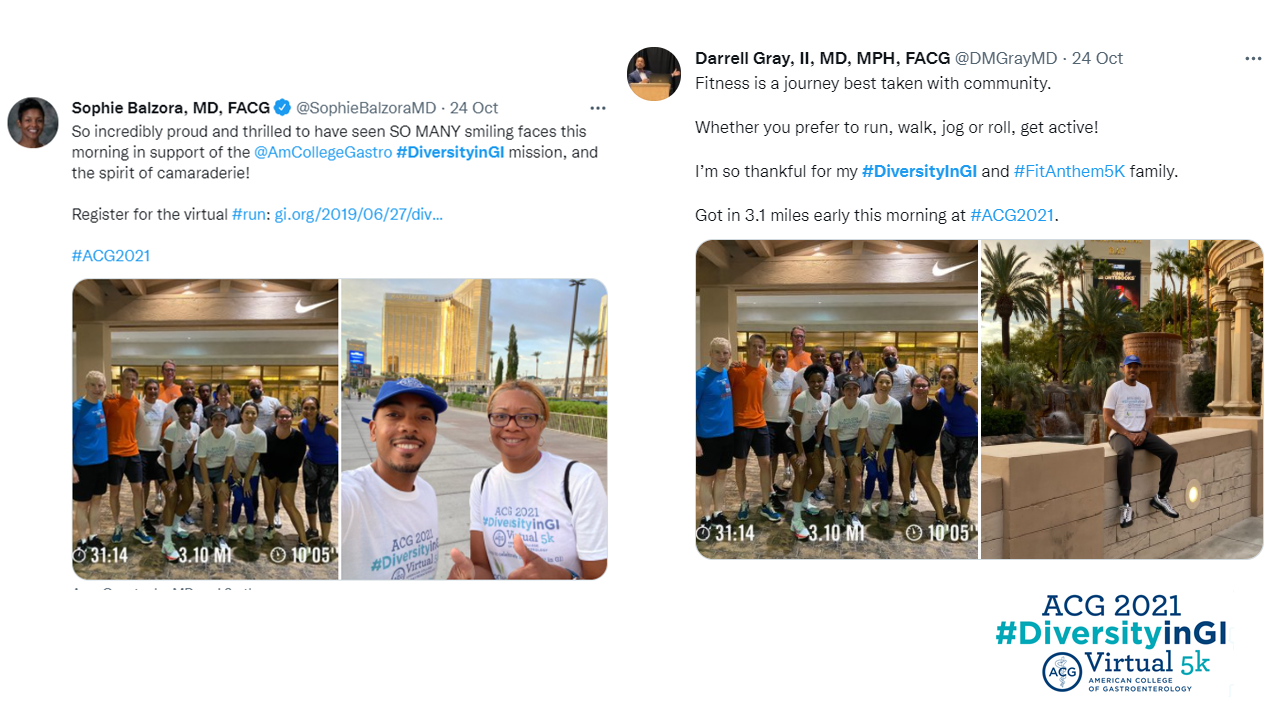Open Sophie's group run photo

point(205,429)
